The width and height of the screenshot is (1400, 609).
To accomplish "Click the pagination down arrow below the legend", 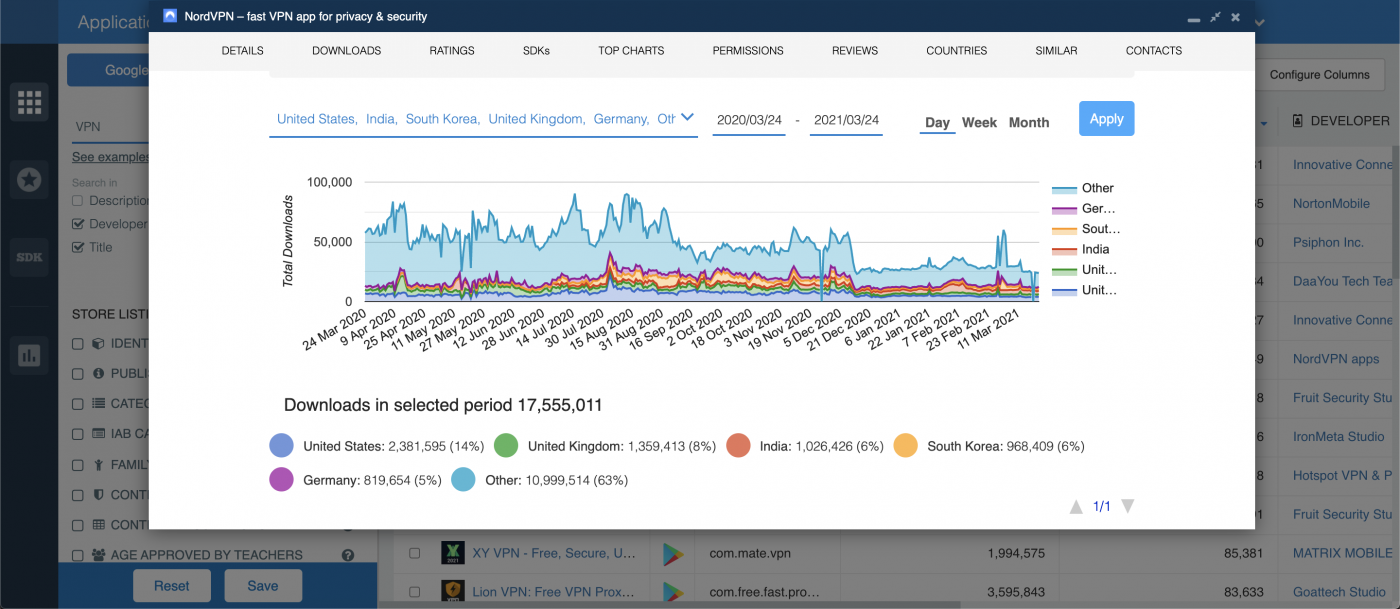I will 1127,506.
